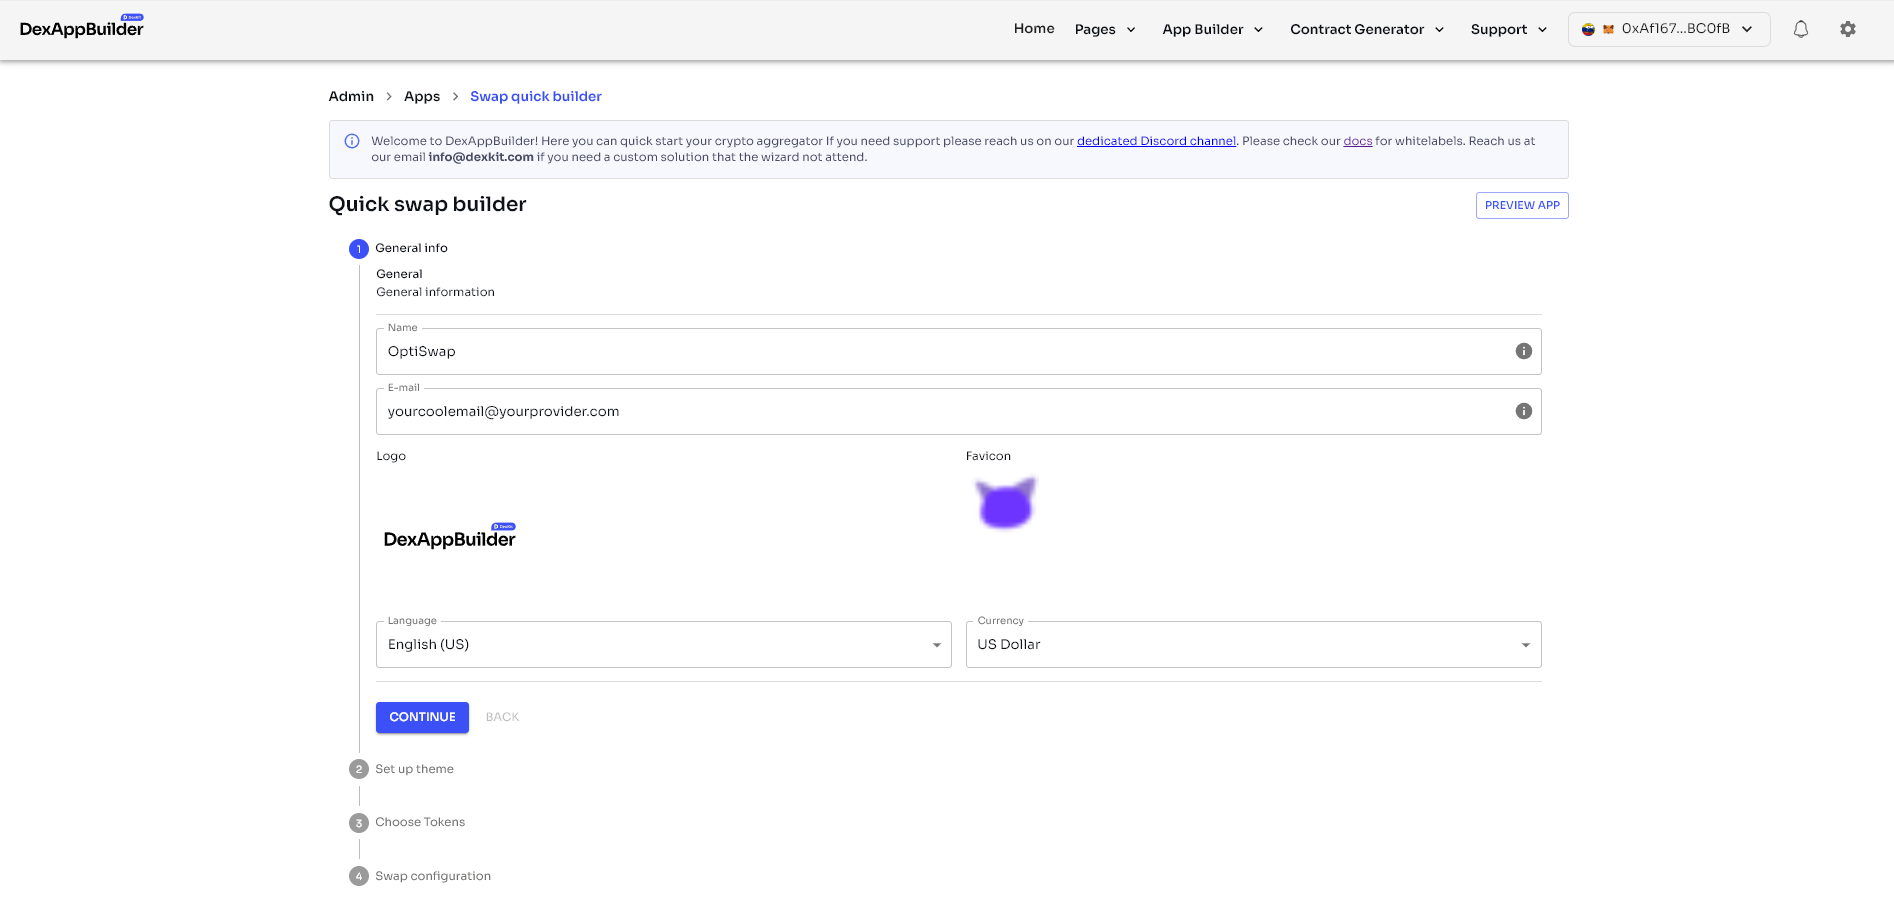Open the docs link in welcome banner
Viewport: 1894px width, 916px height.
tap(1357, 141)
